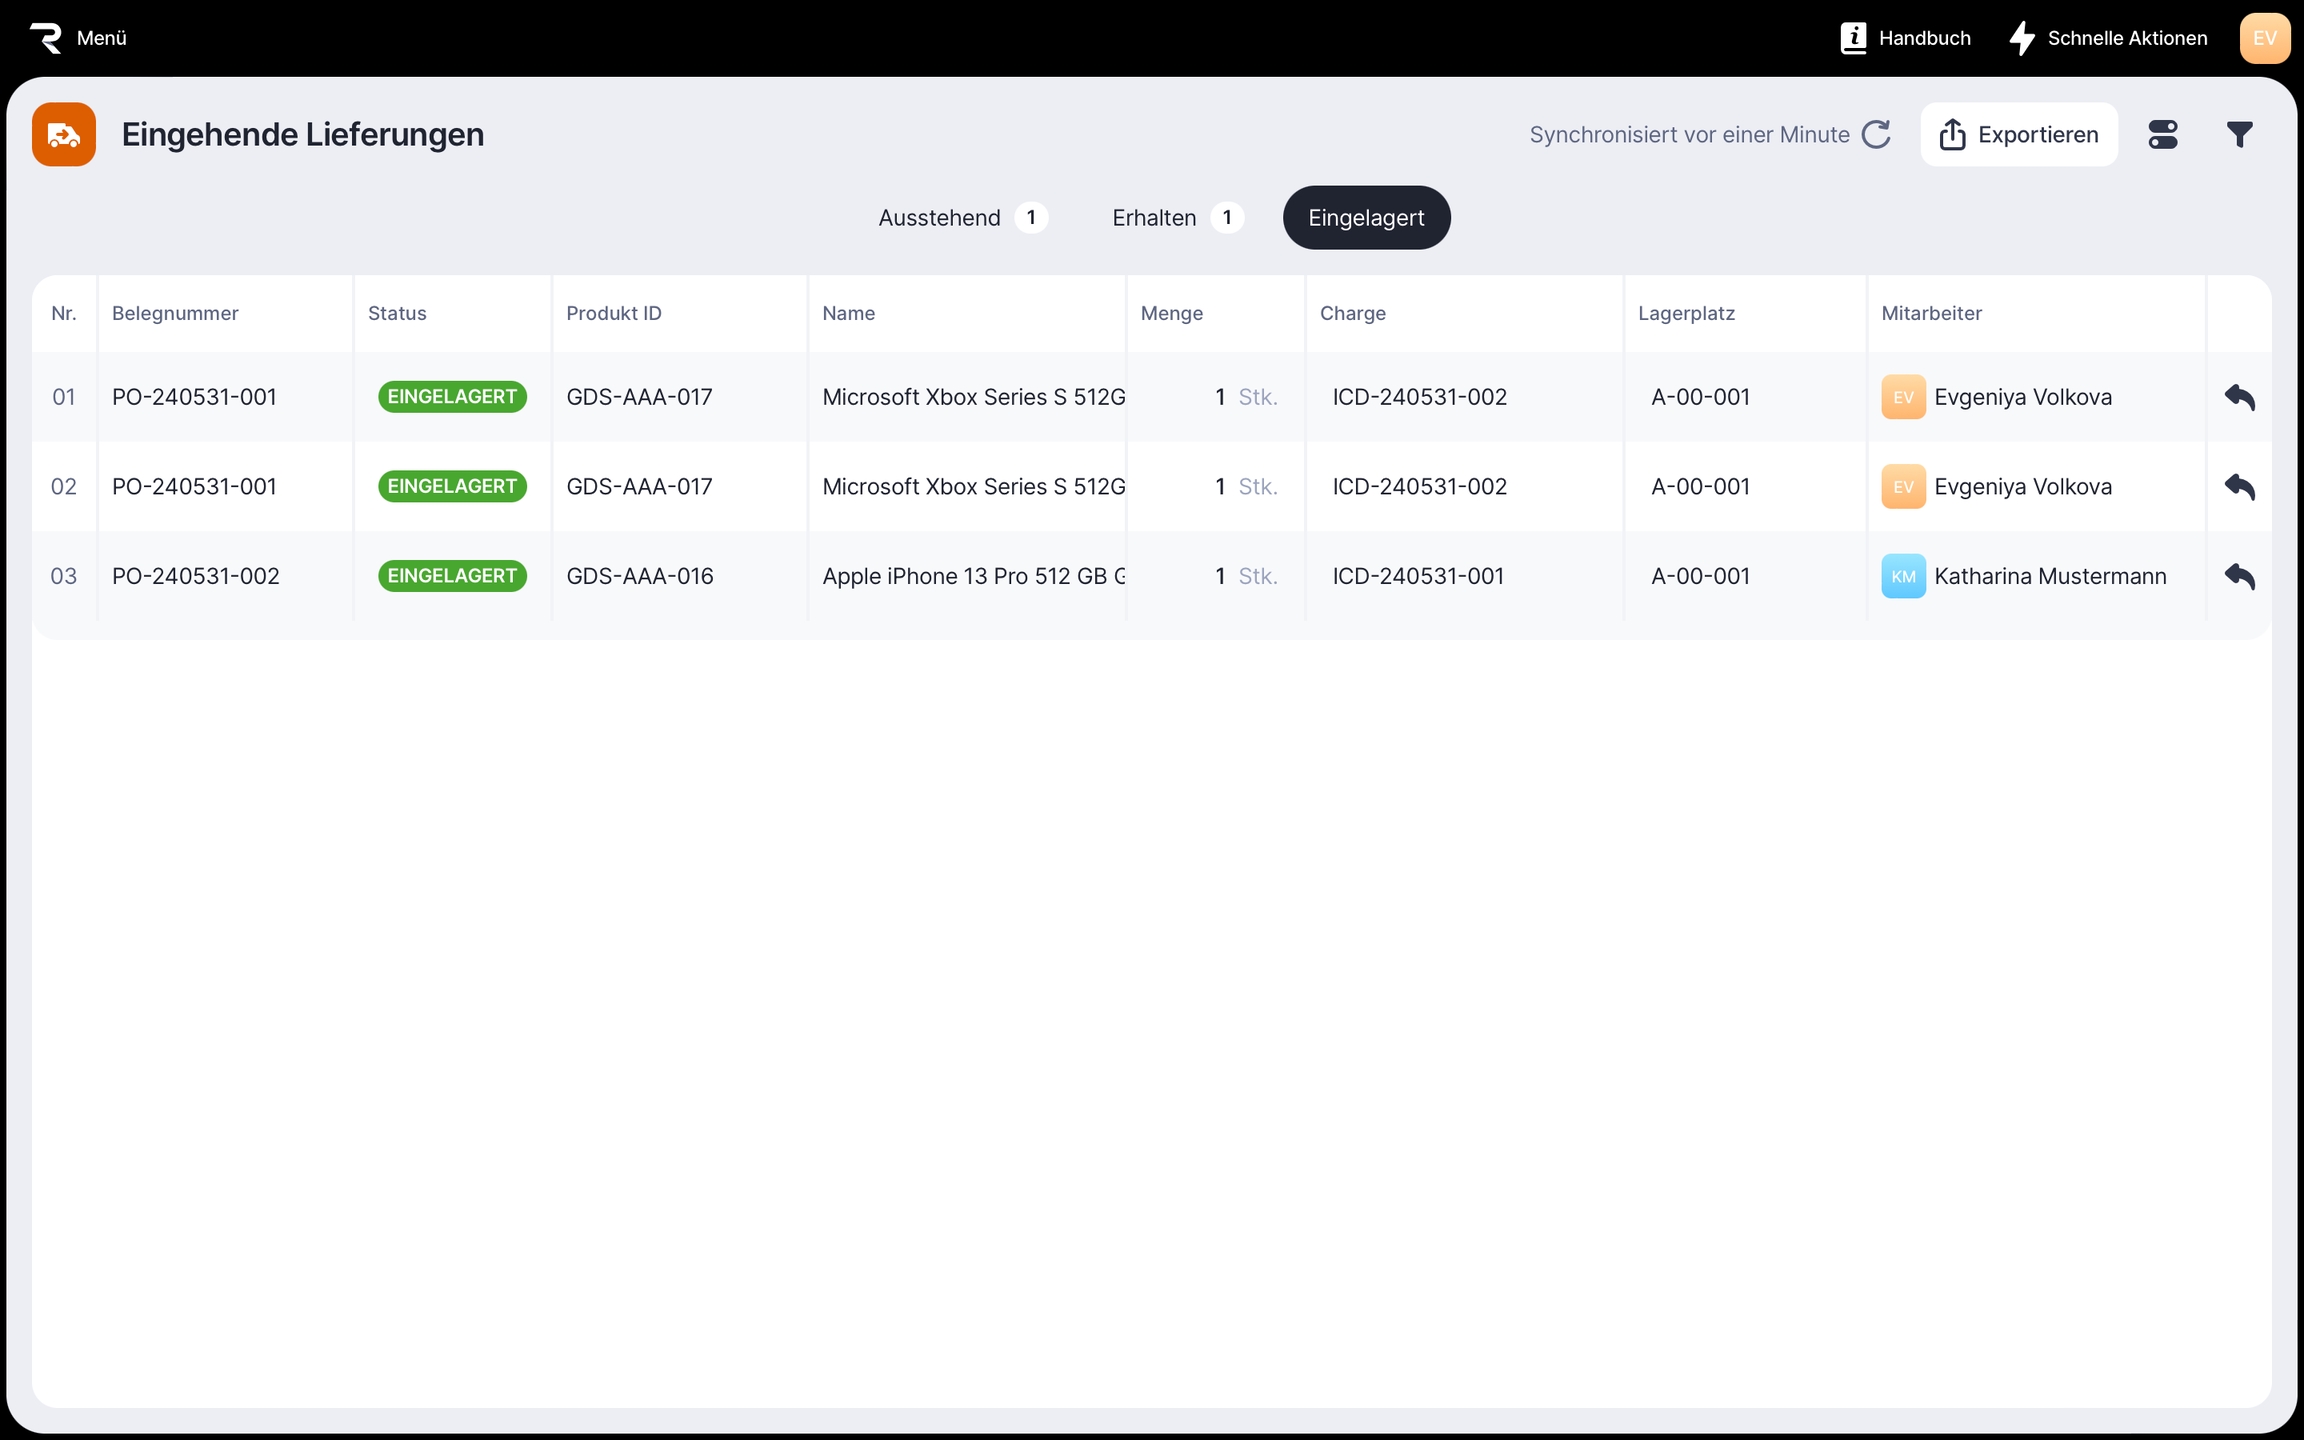Screen dimensions: 2304x1440
Task: Select the Eingelagert tab
Action: pyautogui.click(x=1366, y=218)
